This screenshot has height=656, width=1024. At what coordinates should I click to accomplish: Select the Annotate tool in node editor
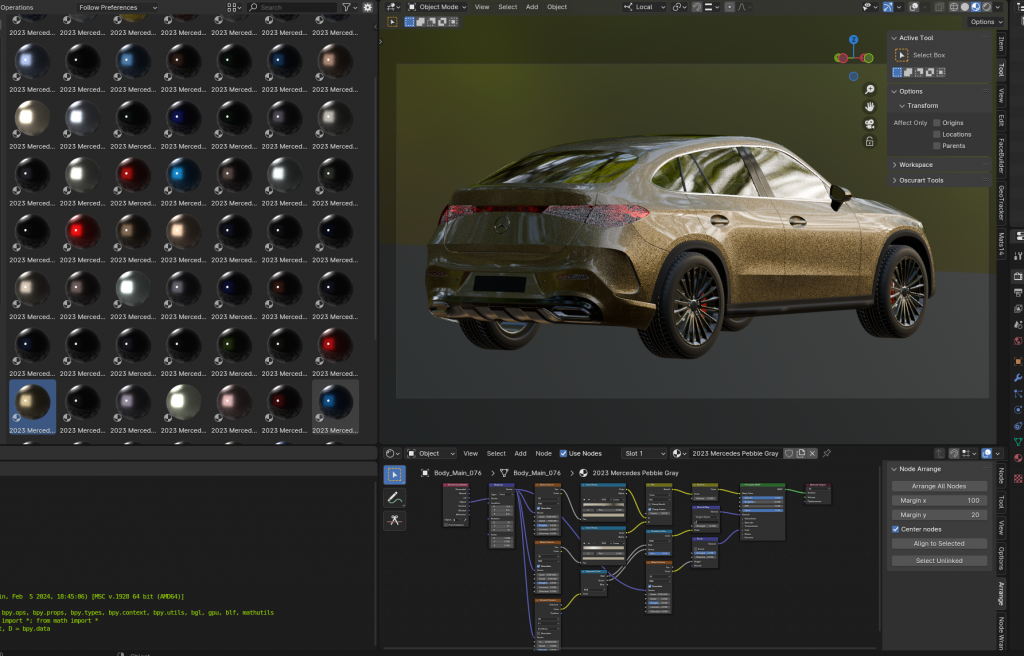pos(394,497)
